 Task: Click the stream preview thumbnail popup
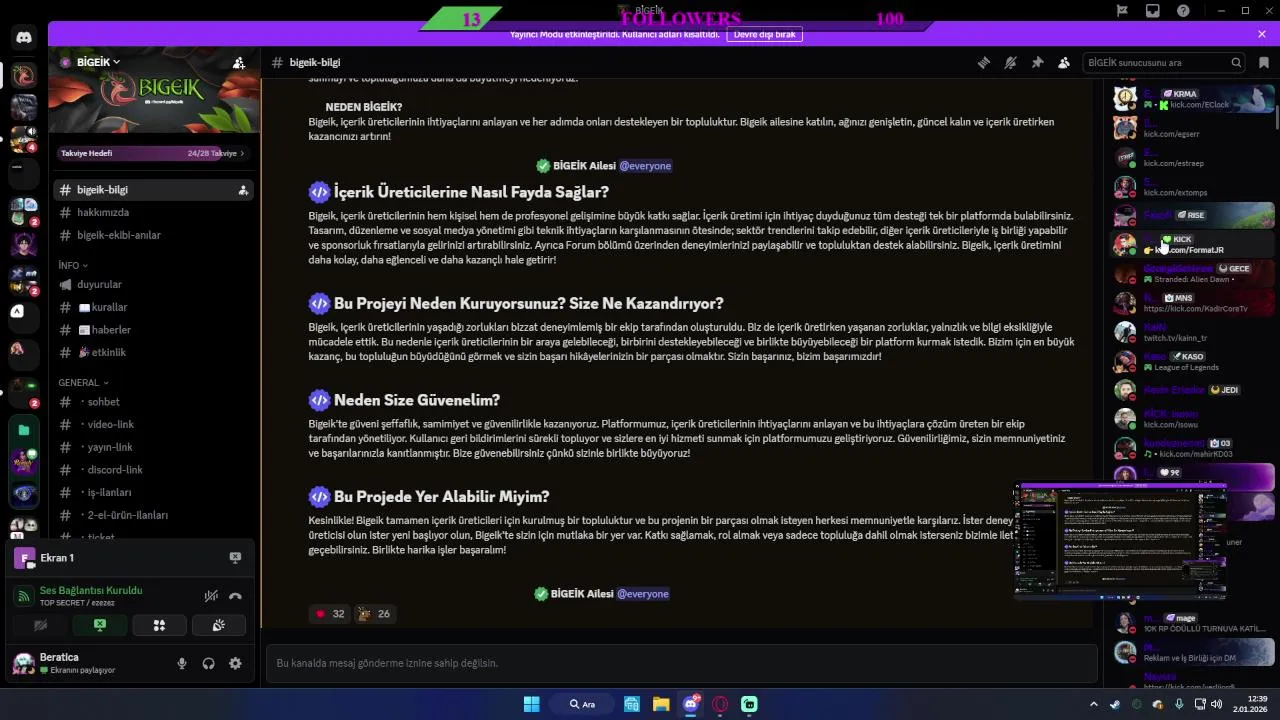tap(1121, 541)
